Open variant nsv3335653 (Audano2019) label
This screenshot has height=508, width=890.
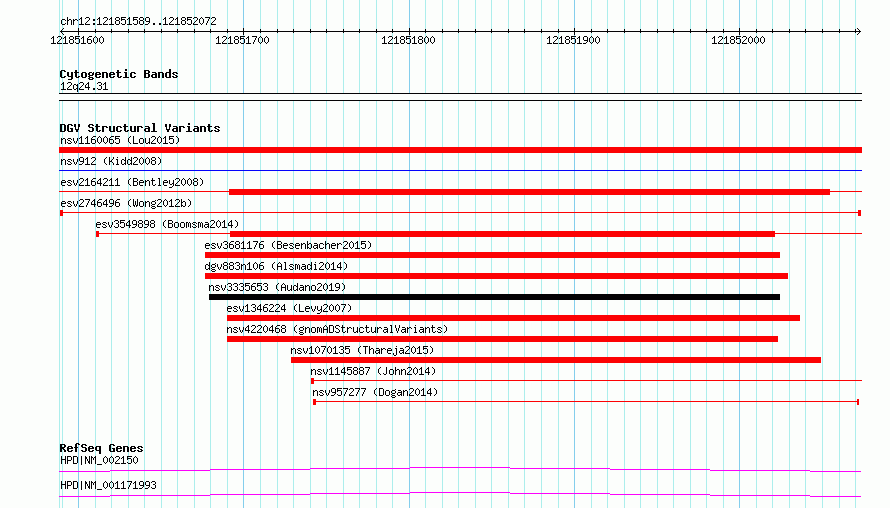(x=277, y=287)
